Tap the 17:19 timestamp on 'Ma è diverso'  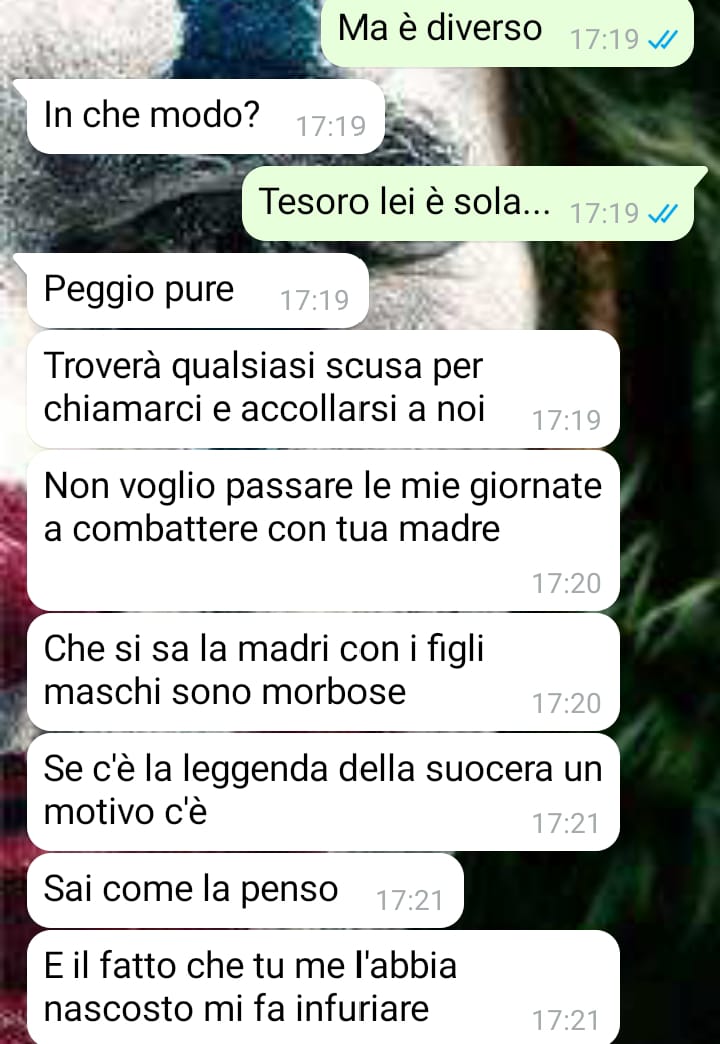[605, 41]
